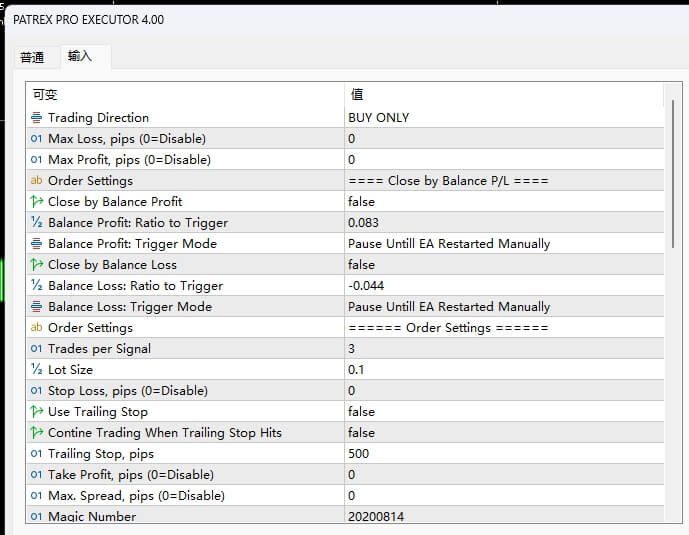Select the Lot Size label
Screen dimensions: 689x535
70,370
